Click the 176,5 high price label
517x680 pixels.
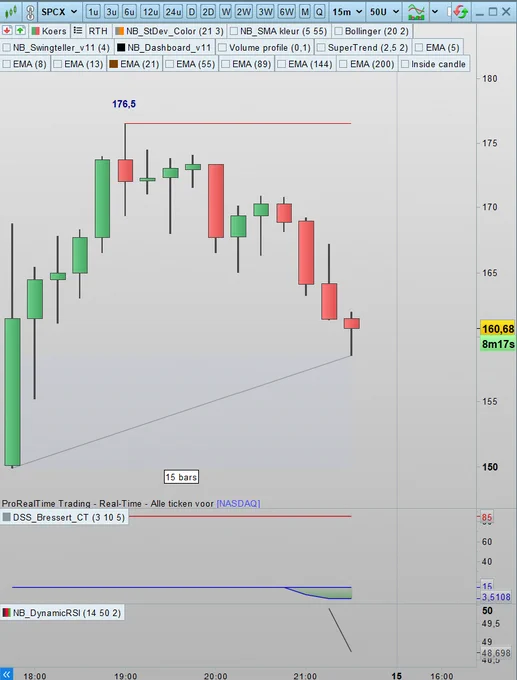coord(124,104)
